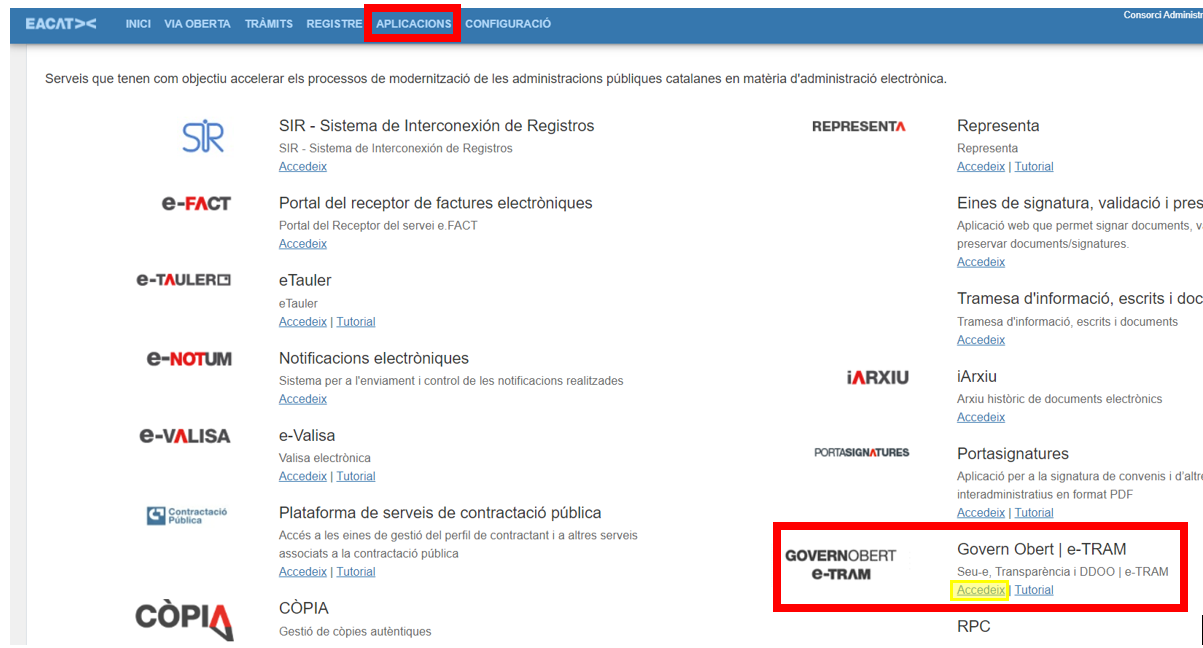Click Accedeix under Representa
1203x648 pixels.
tap(981, 167)
